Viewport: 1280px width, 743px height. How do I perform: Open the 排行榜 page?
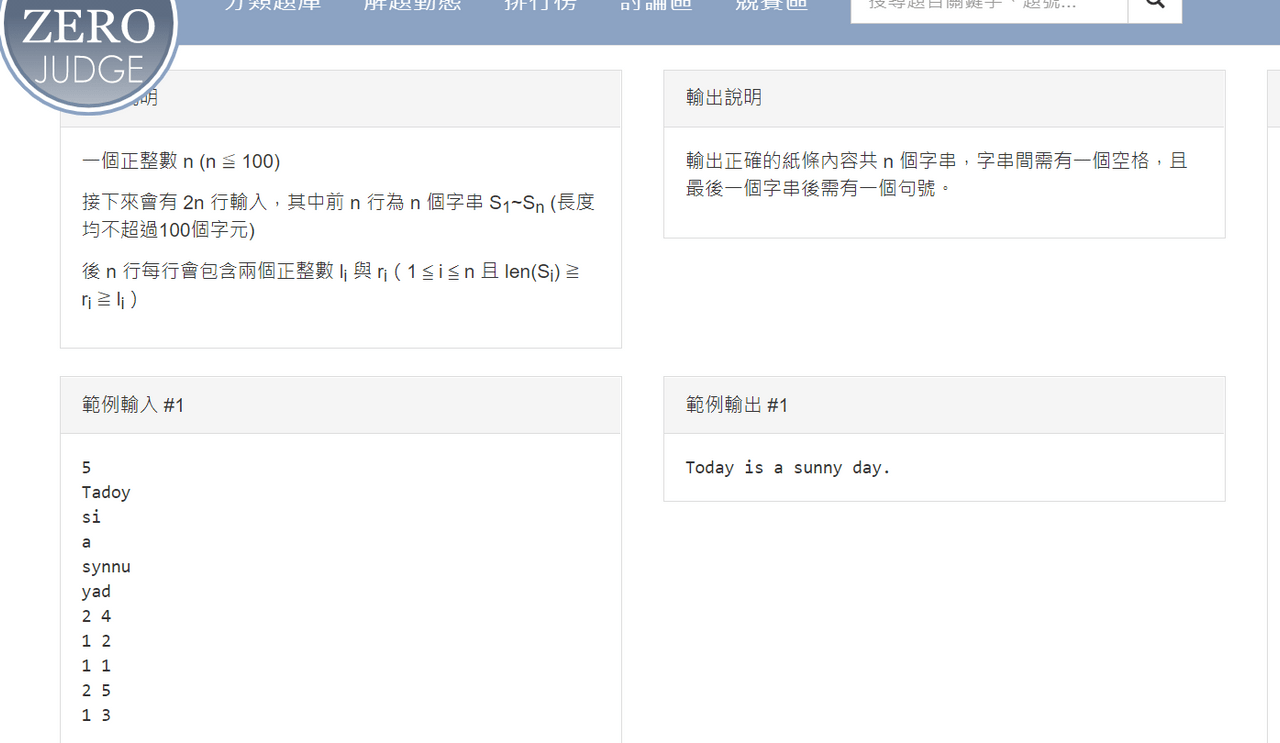pos(540,6)
